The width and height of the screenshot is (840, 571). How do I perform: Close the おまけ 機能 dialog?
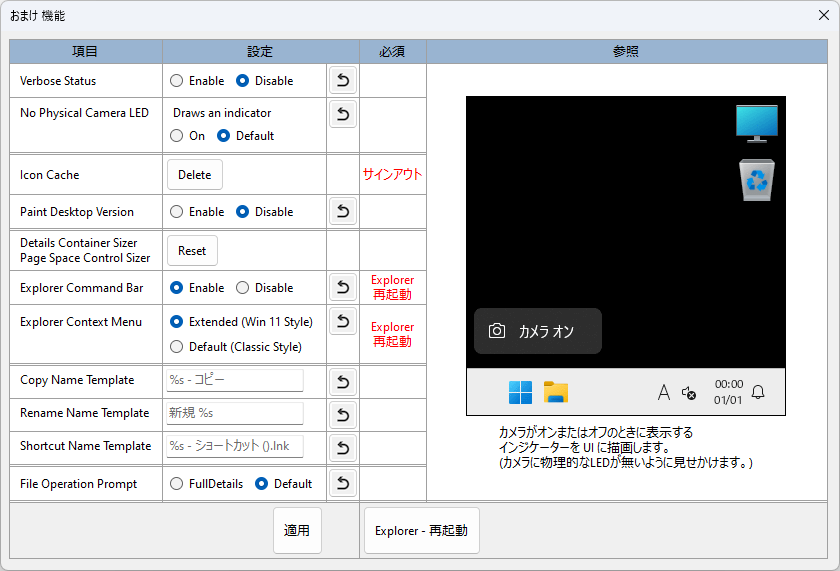pyautogui.click(x=824, y=15)
